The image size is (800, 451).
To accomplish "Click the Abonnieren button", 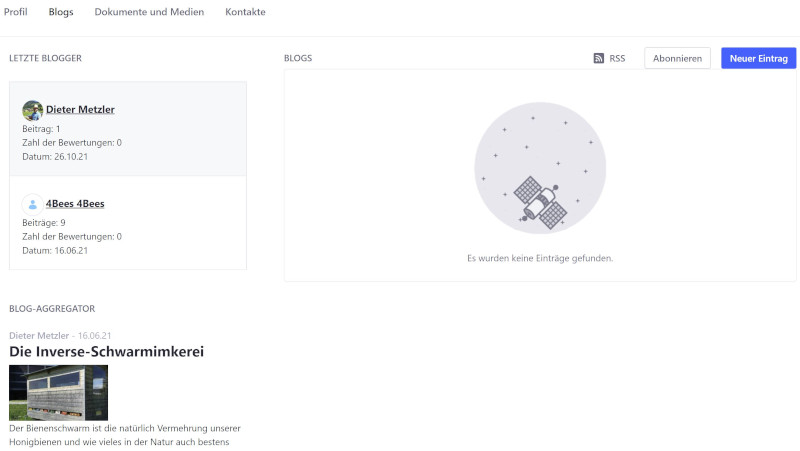I will (x=677, y=58).
